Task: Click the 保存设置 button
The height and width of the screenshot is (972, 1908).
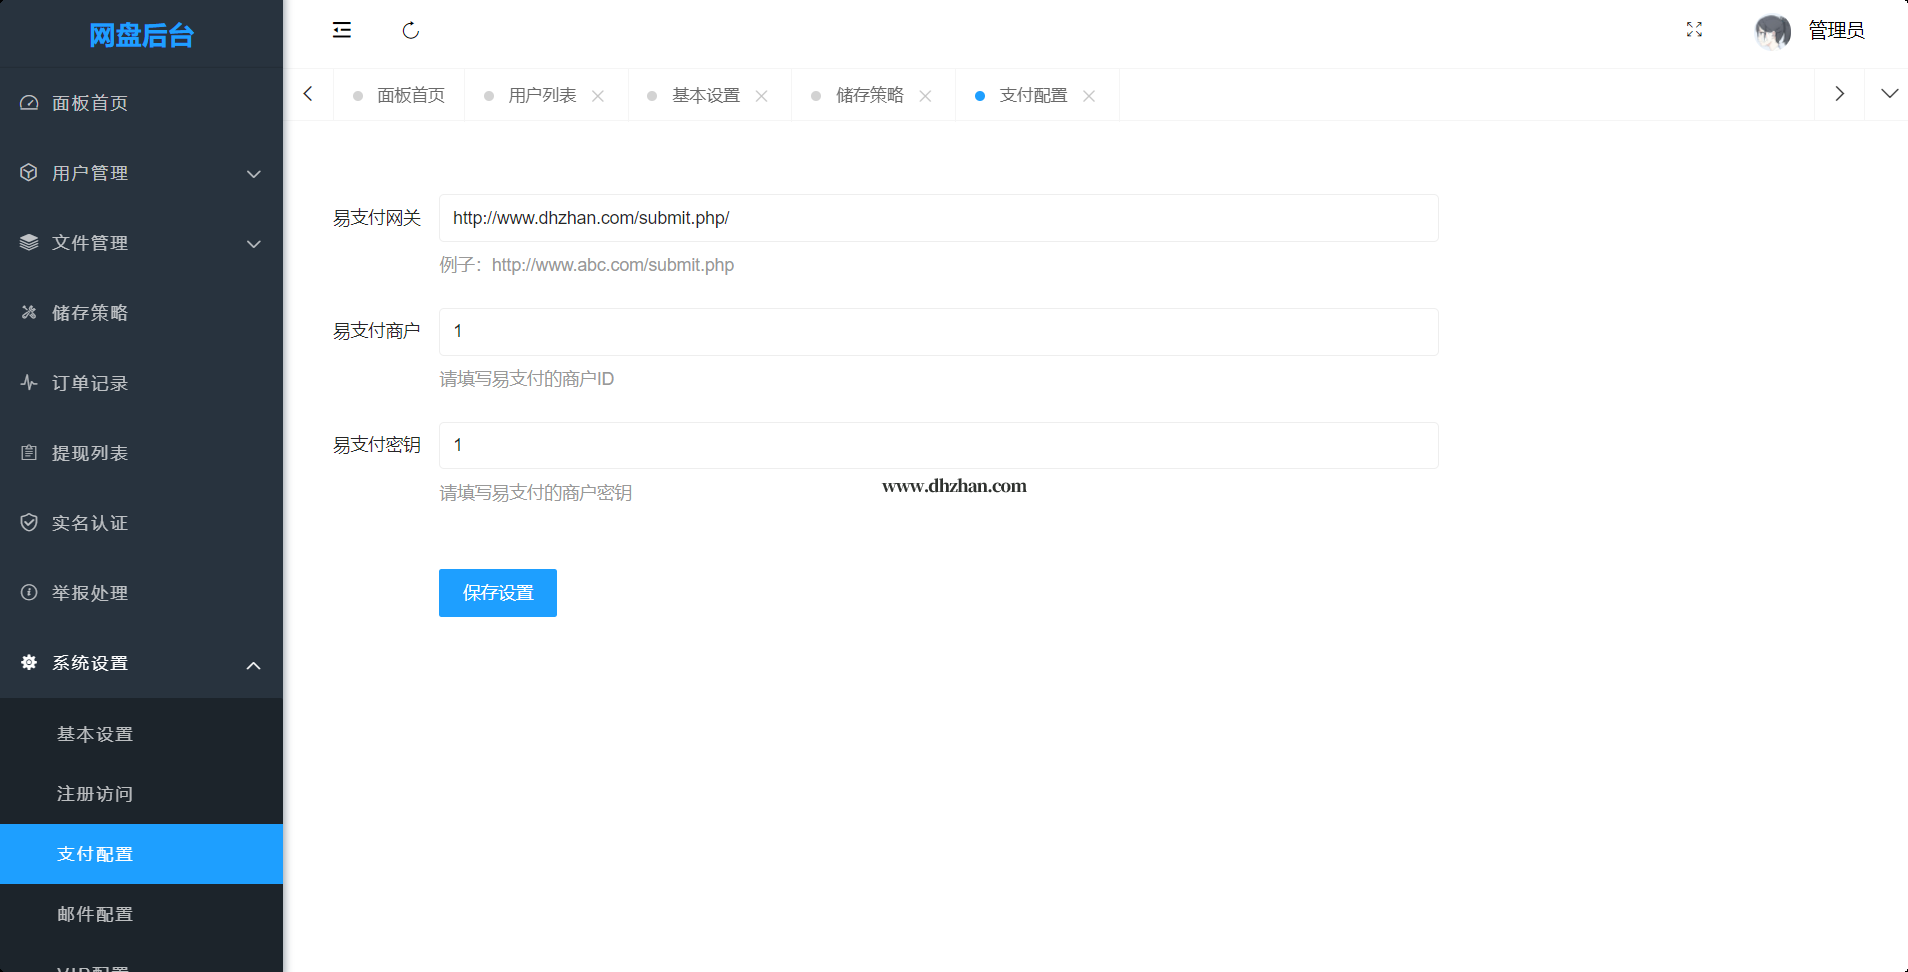Action: click(x=497, y=593)
